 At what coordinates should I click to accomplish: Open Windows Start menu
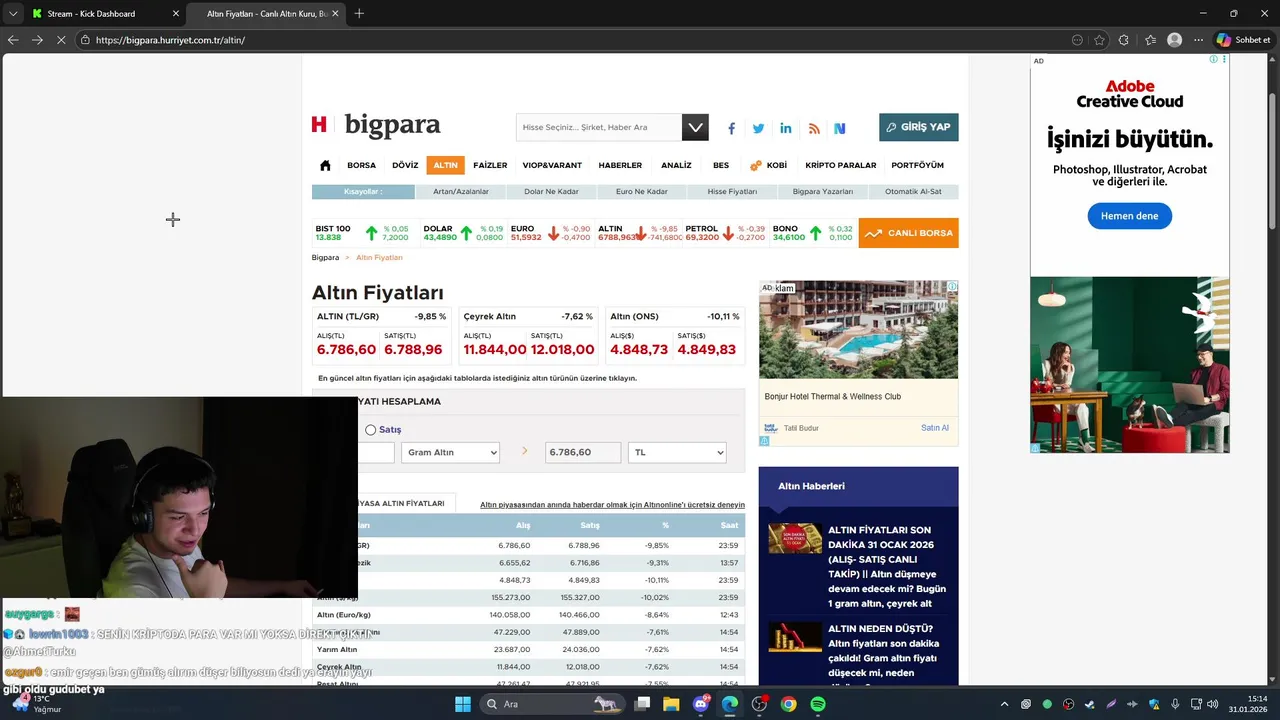[463, 704]
